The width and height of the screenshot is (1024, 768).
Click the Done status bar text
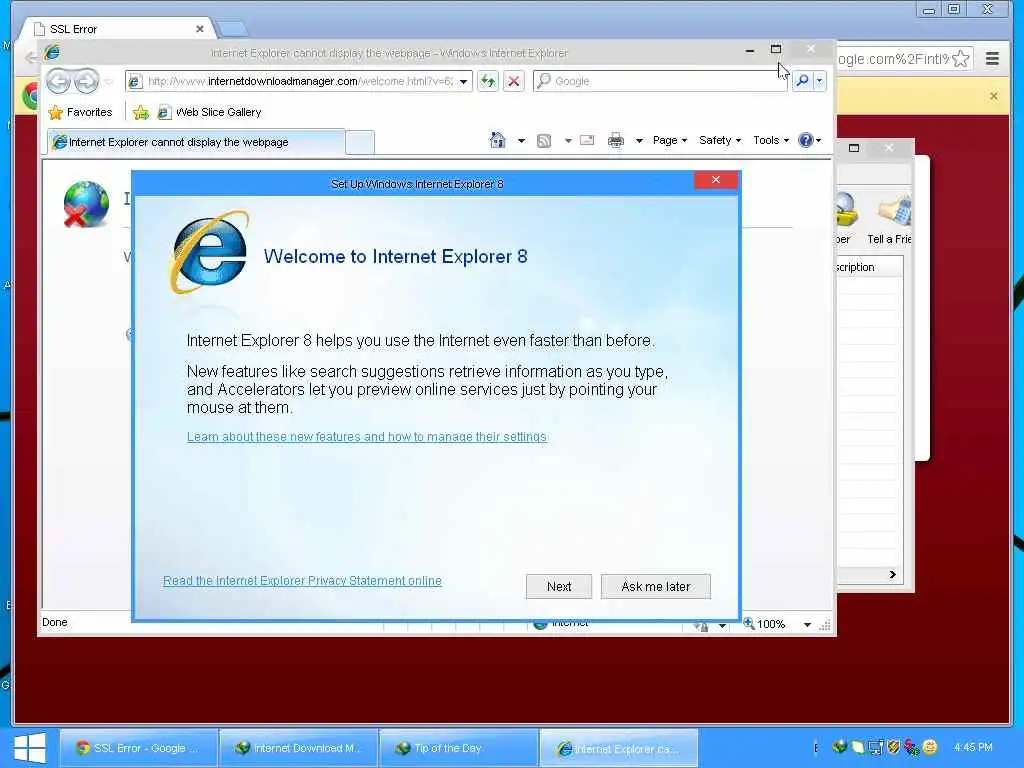(54, 622)
